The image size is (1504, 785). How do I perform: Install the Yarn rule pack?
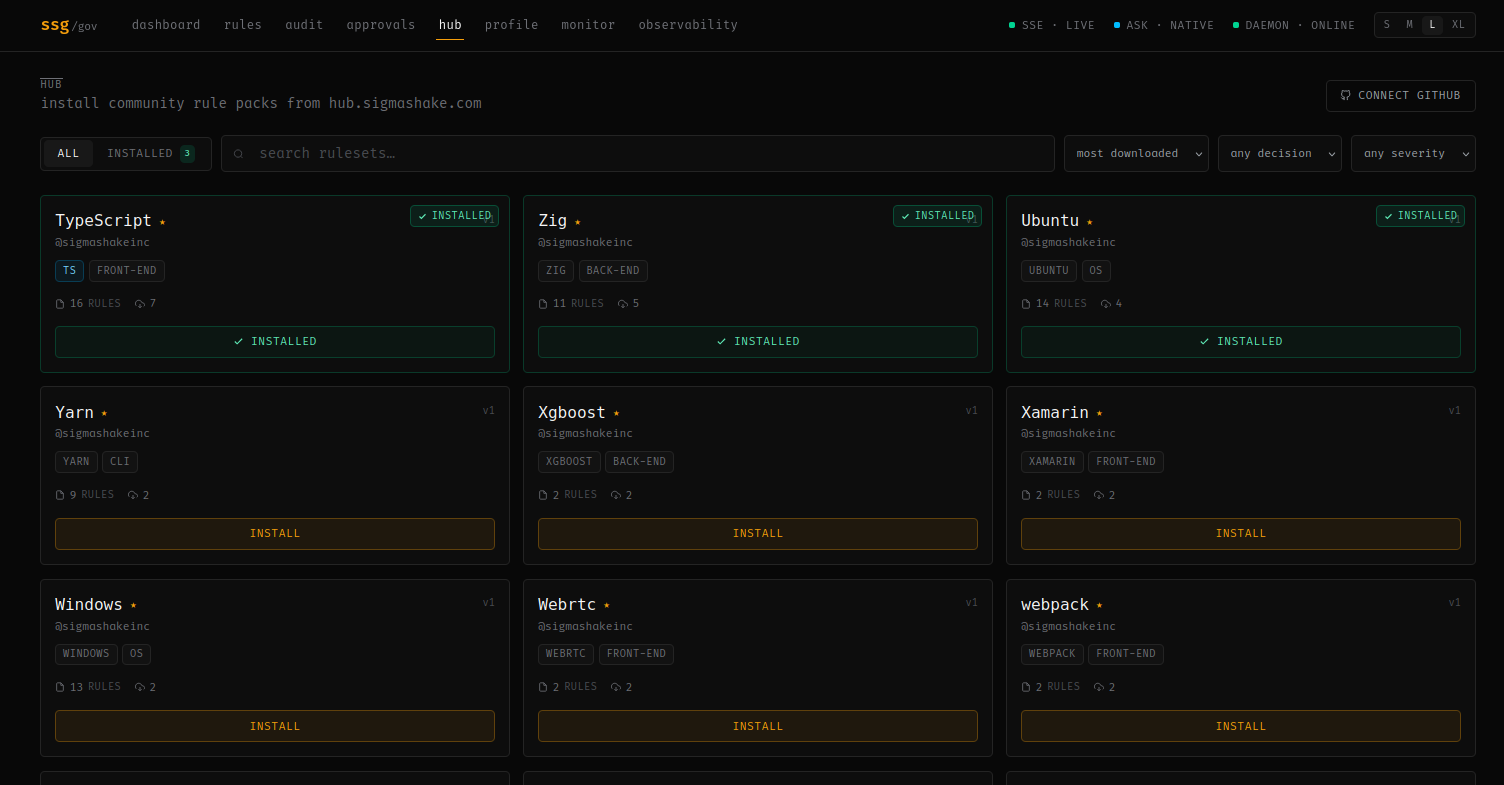pos(275,534)
